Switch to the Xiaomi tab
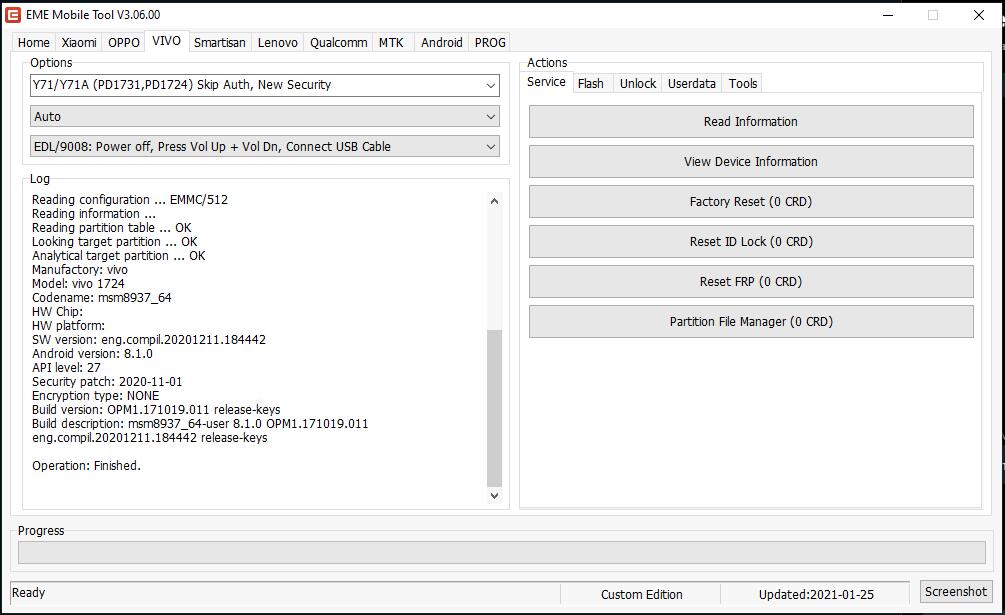This screenshot has height=615, width=1005. pos(79,42)
